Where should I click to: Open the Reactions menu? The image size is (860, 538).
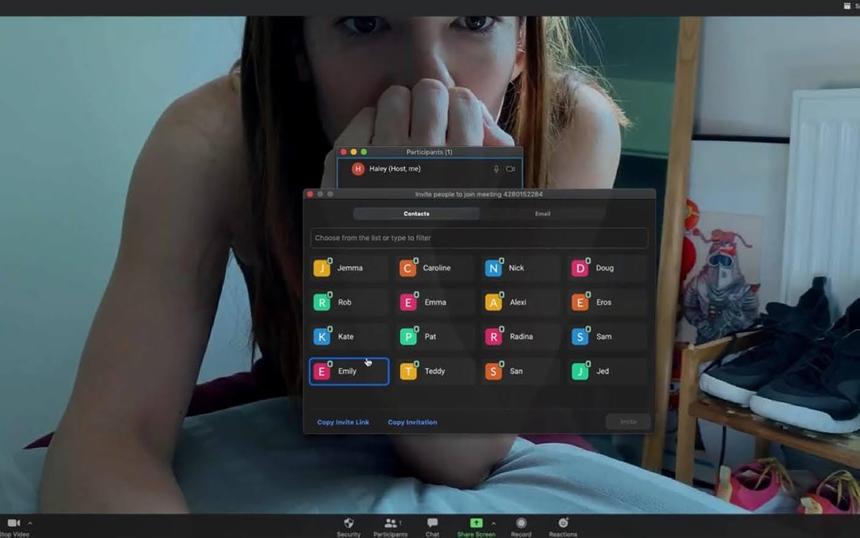pyautogui.click(x=563, y=524)
